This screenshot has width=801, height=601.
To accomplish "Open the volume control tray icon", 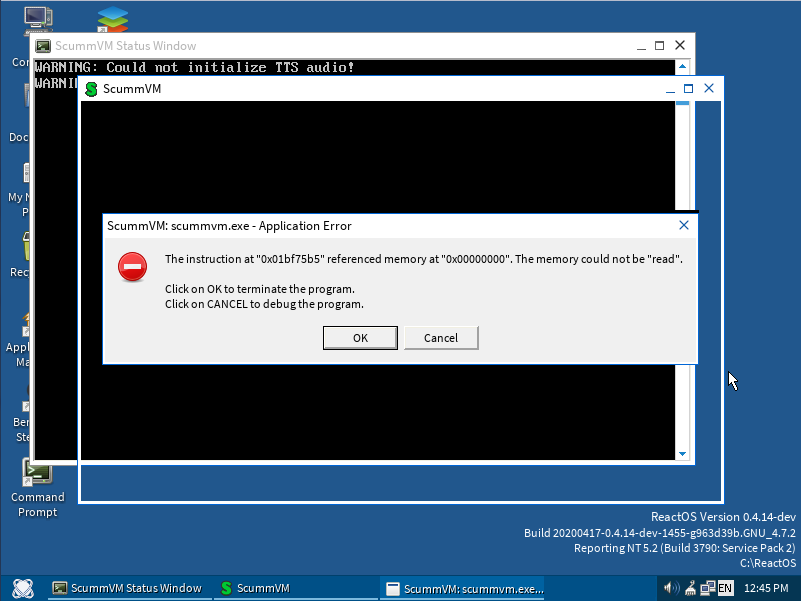I will [671, 588].
